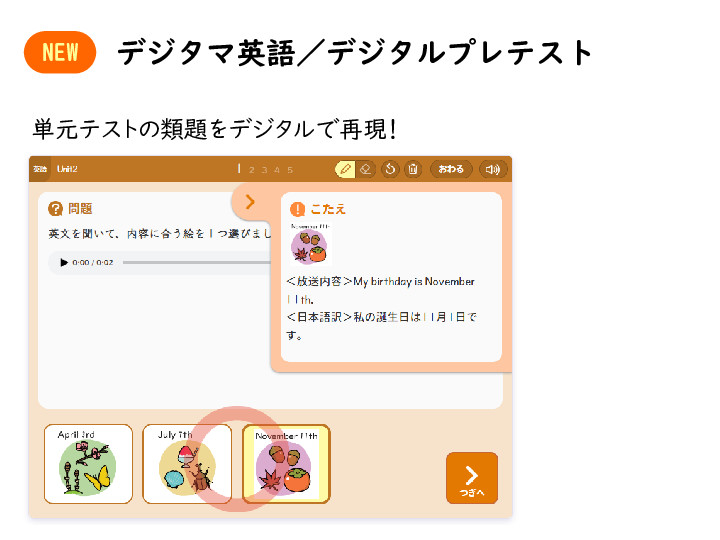Jump to question 4 in the header

pyautogui.click(x=277, y=170)
